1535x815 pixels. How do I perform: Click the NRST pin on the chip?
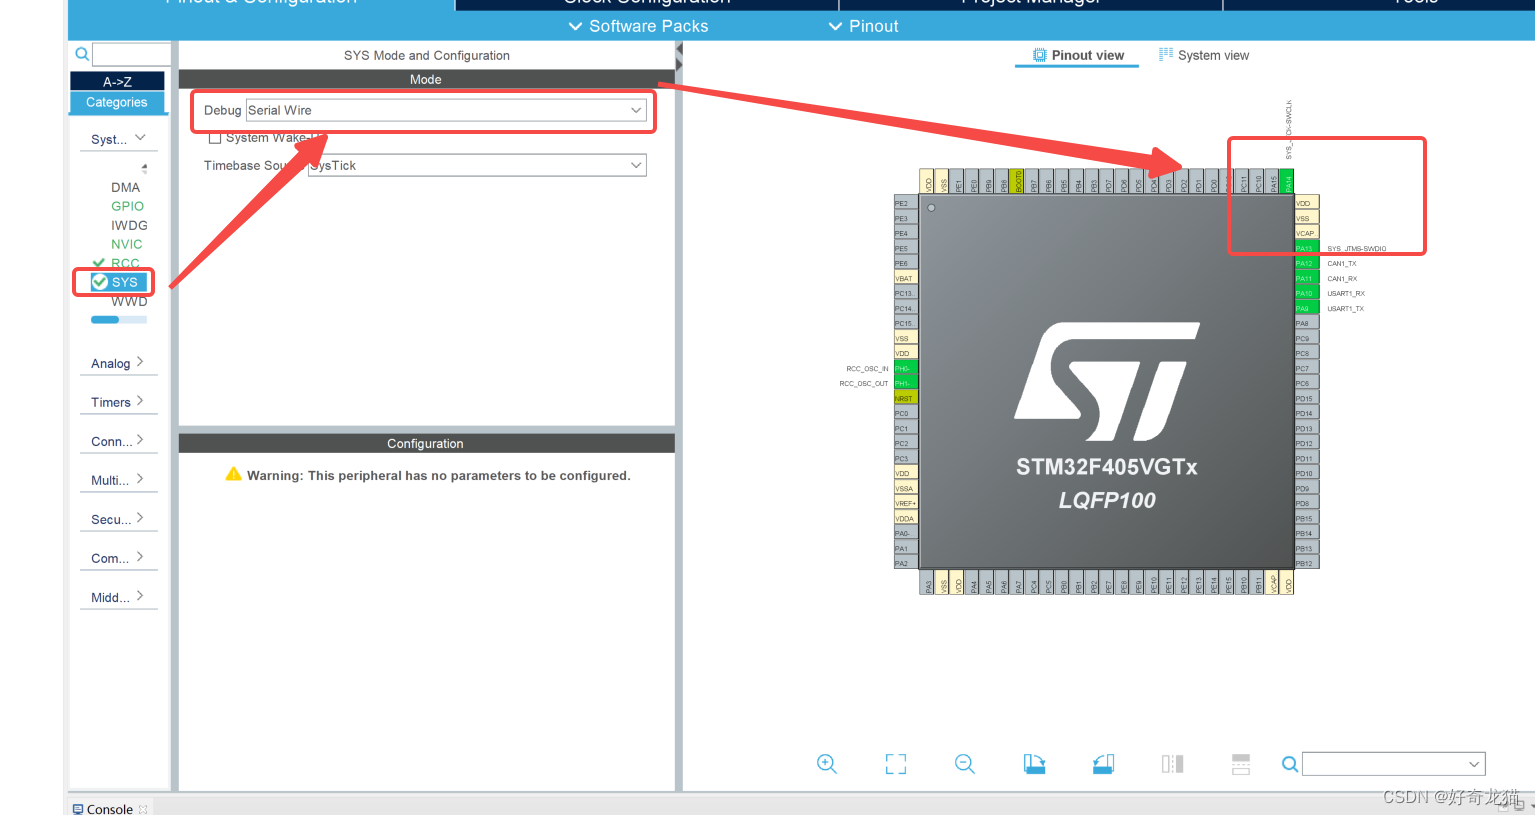[905, 398]
